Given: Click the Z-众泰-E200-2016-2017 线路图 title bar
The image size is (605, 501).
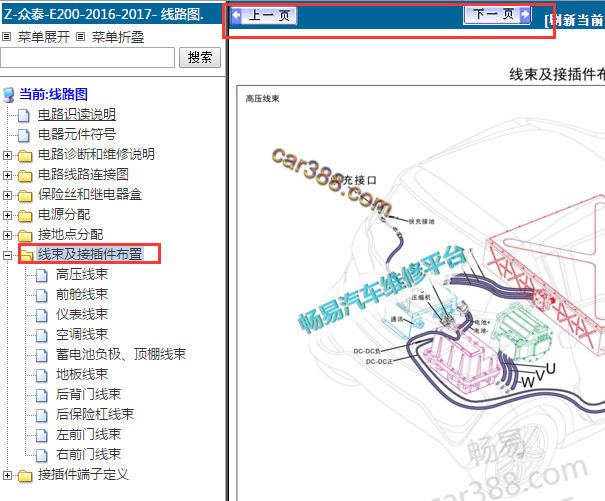Looking at the screenshot, I should click(112, 14).
